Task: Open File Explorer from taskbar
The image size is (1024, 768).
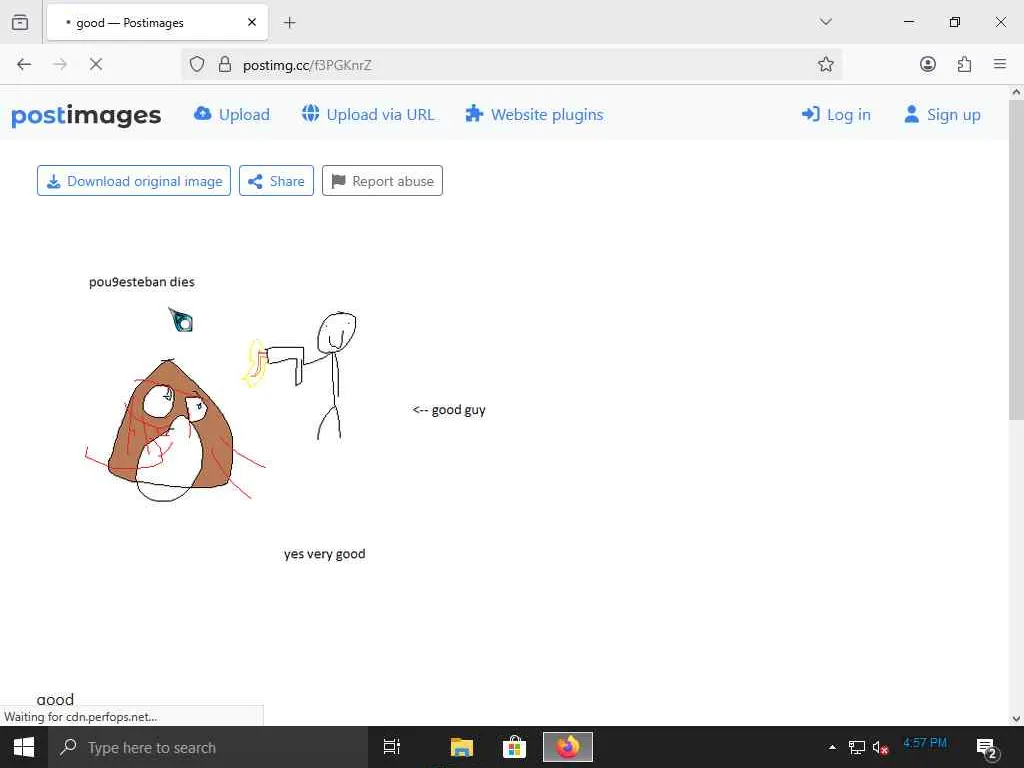Action: (x=461, y=747)
